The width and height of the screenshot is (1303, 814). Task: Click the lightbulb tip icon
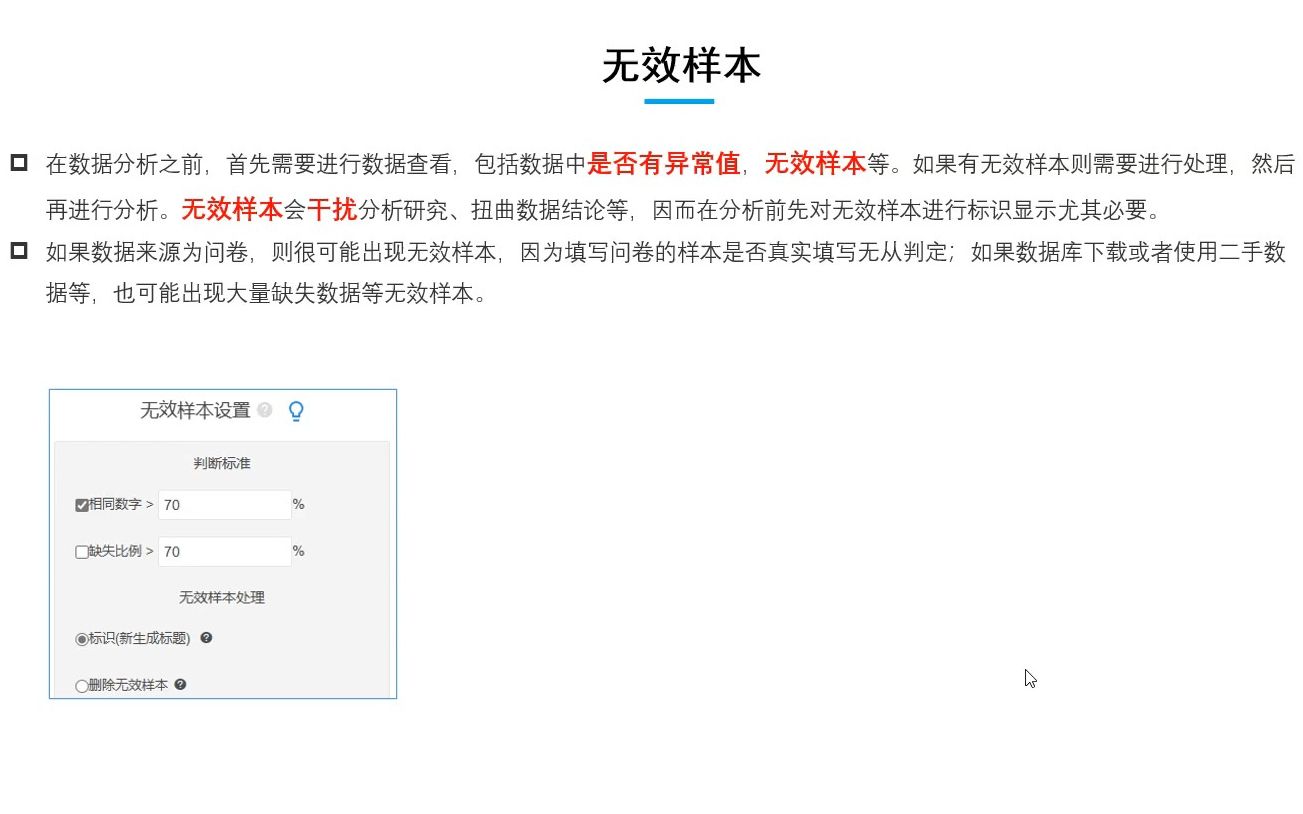point(296,410)
